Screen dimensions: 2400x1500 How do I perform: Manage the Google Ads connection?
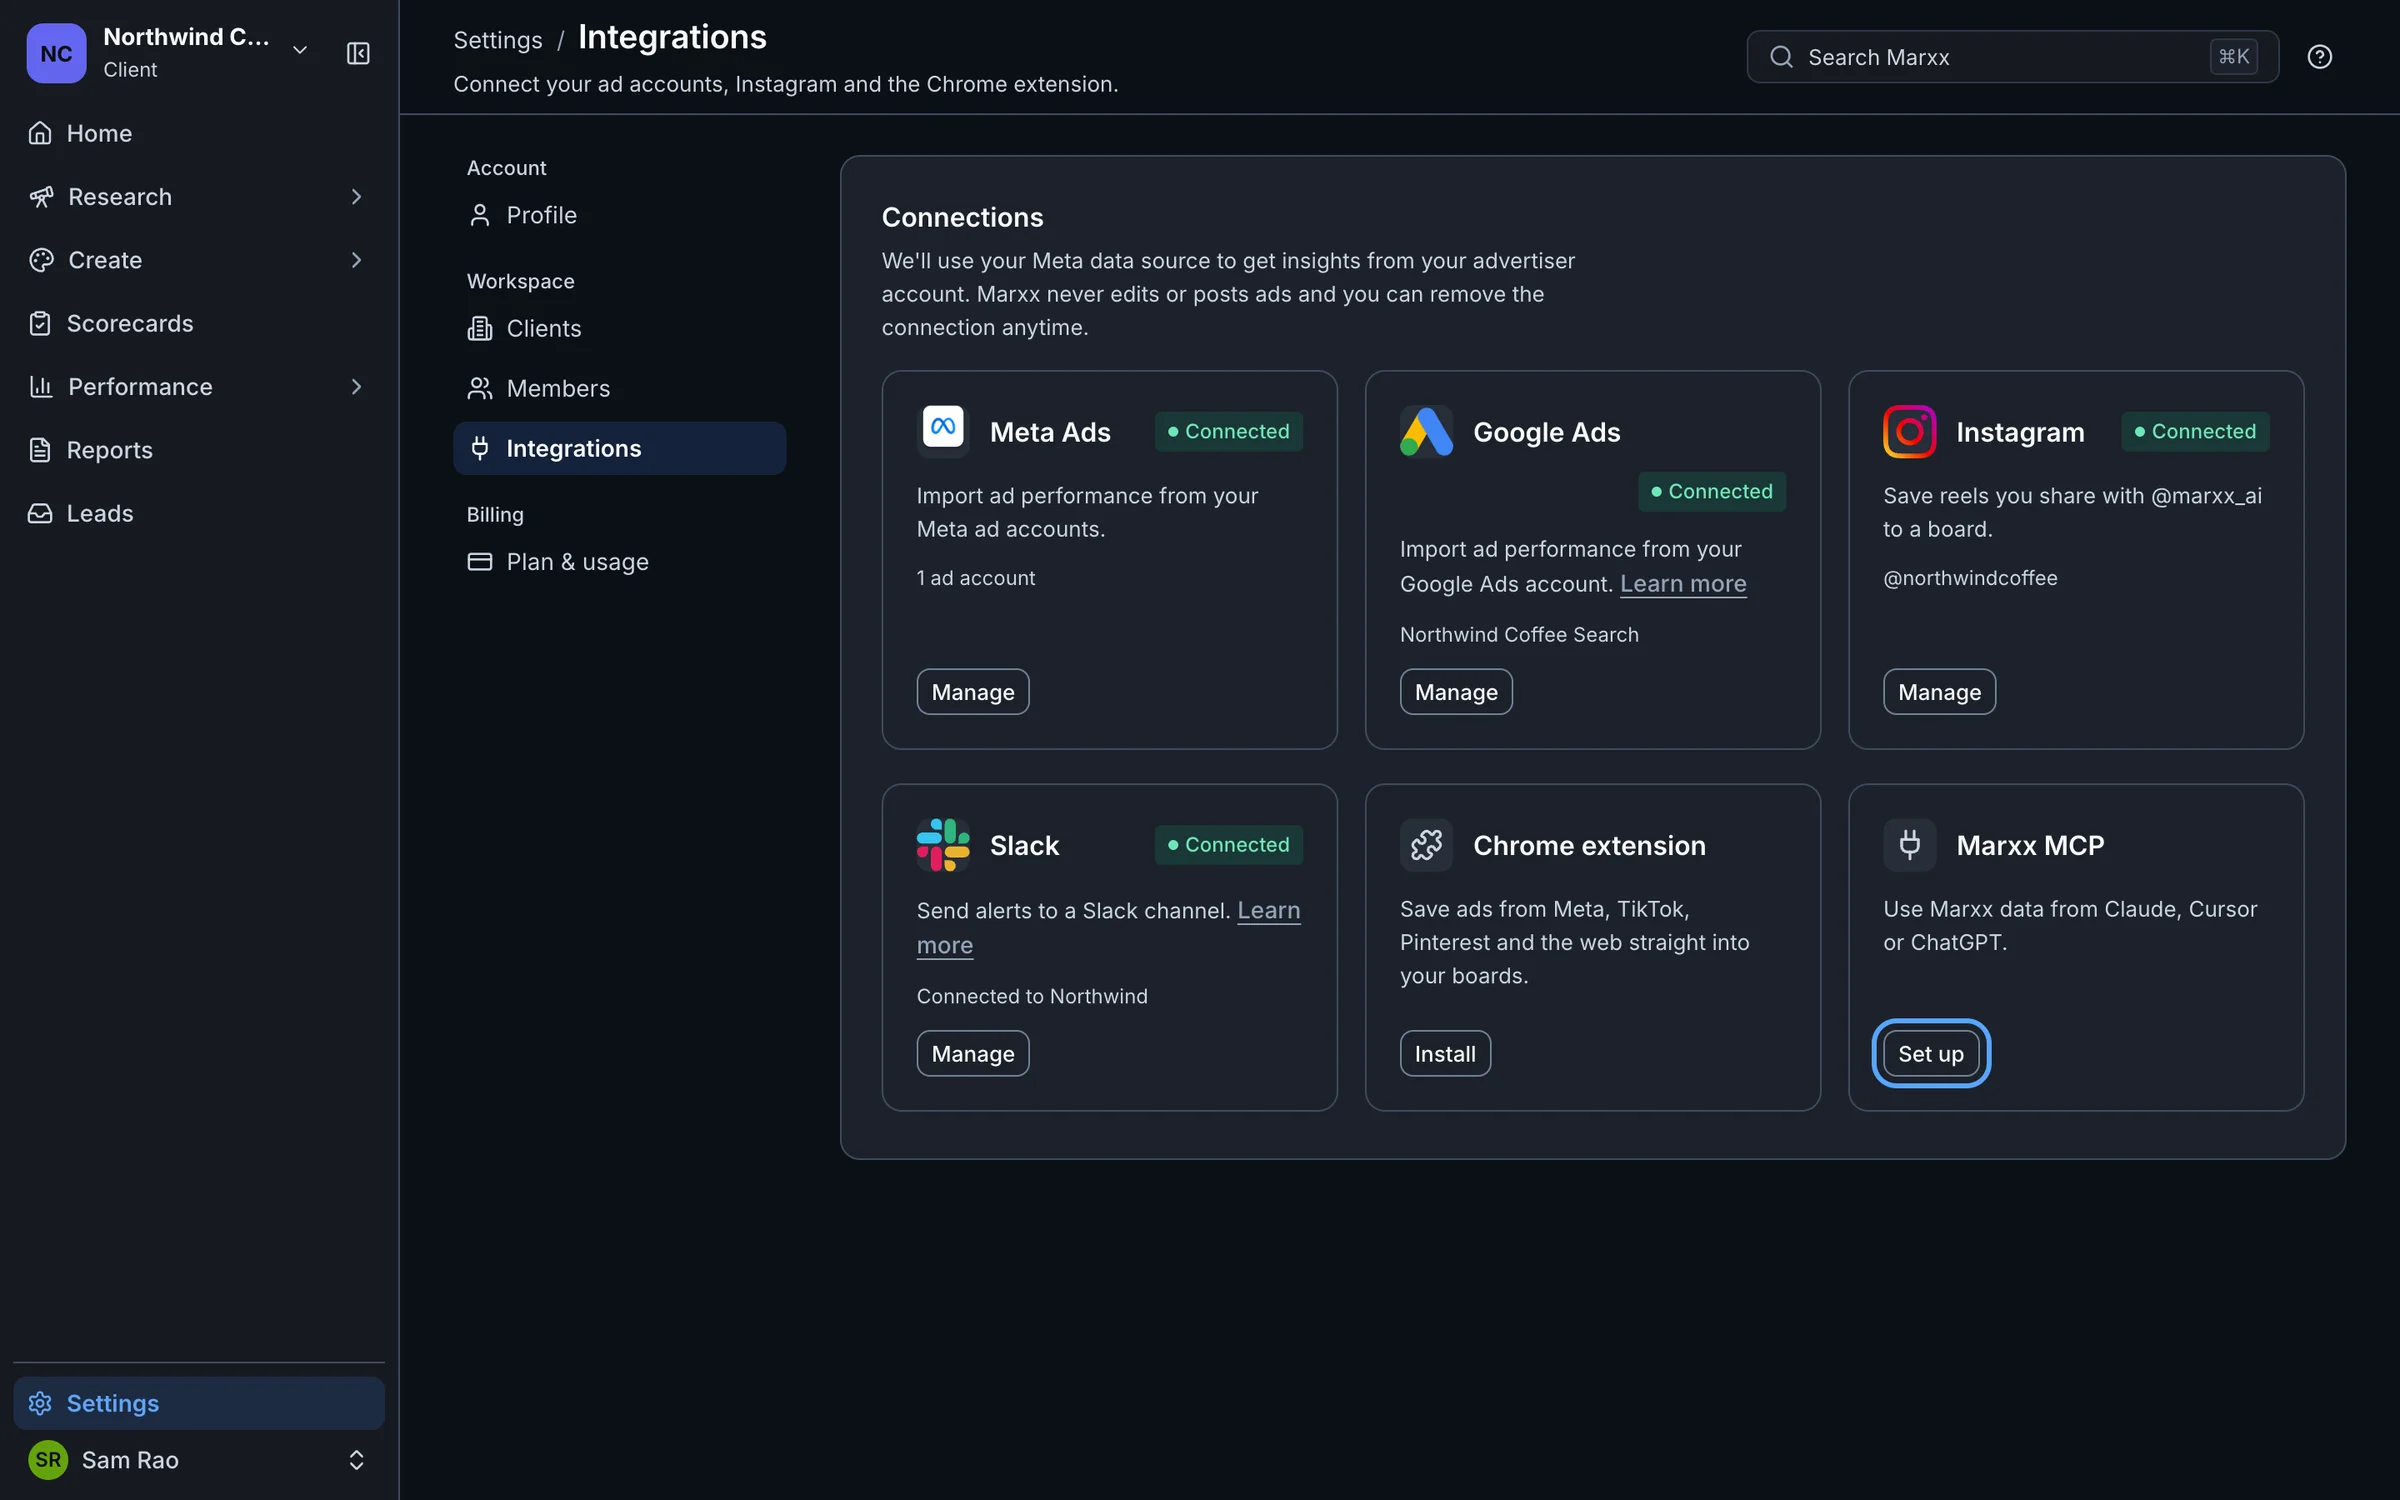[1455, 692]
